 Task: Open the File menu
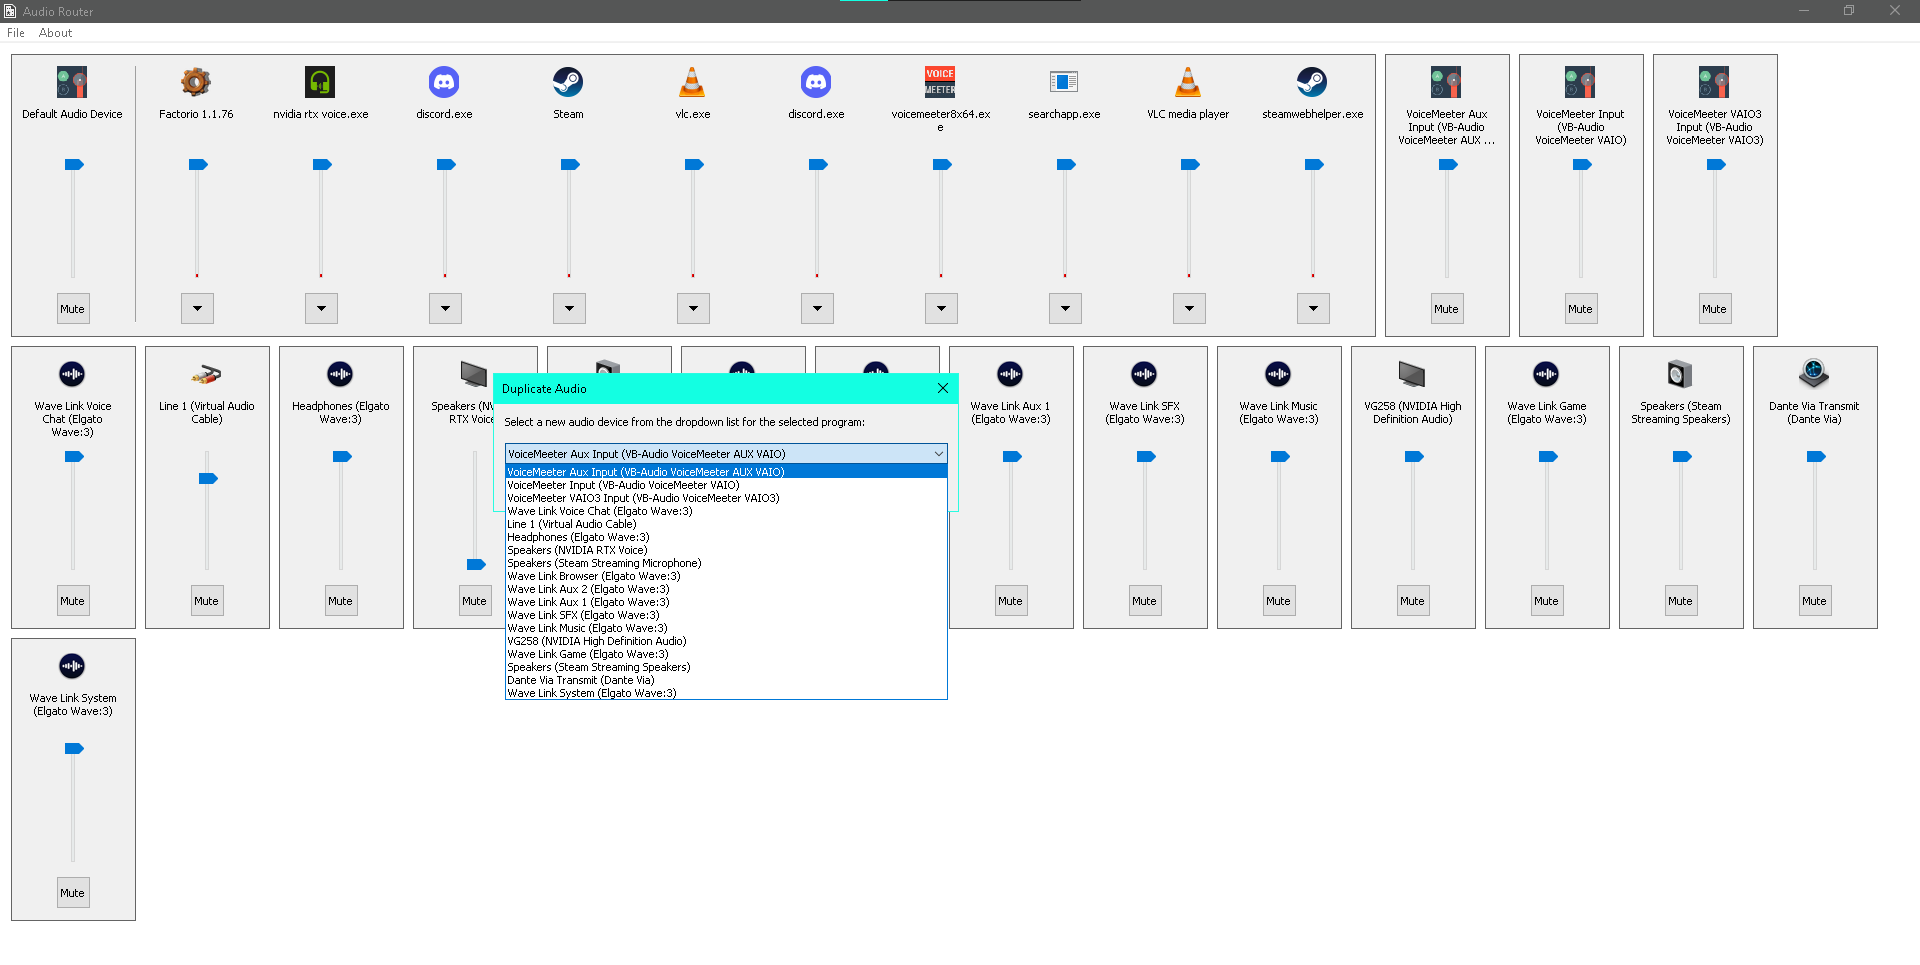16,33
